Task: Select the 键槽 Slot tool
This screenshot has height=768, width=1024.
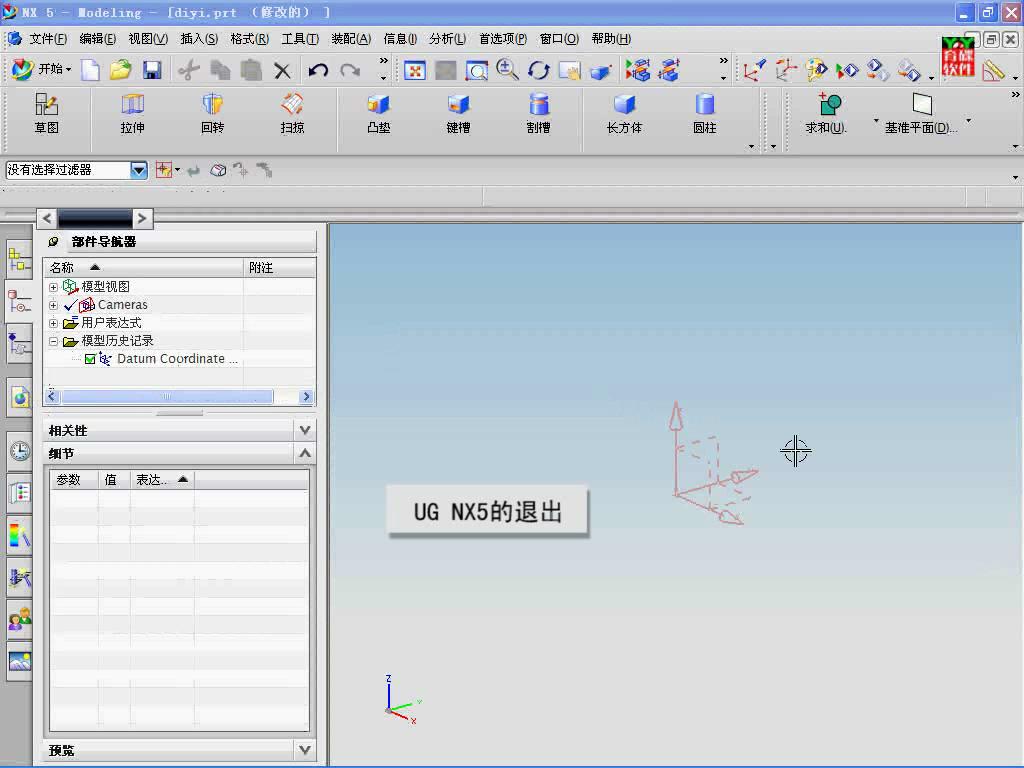Action: [458, 114]
